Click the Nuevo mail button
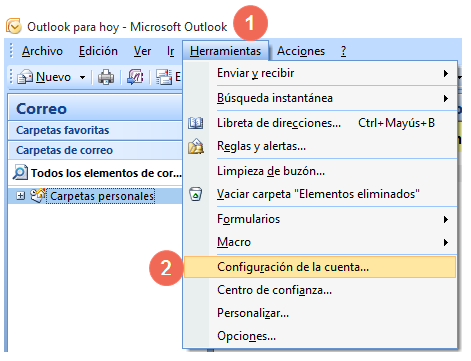 44,77
